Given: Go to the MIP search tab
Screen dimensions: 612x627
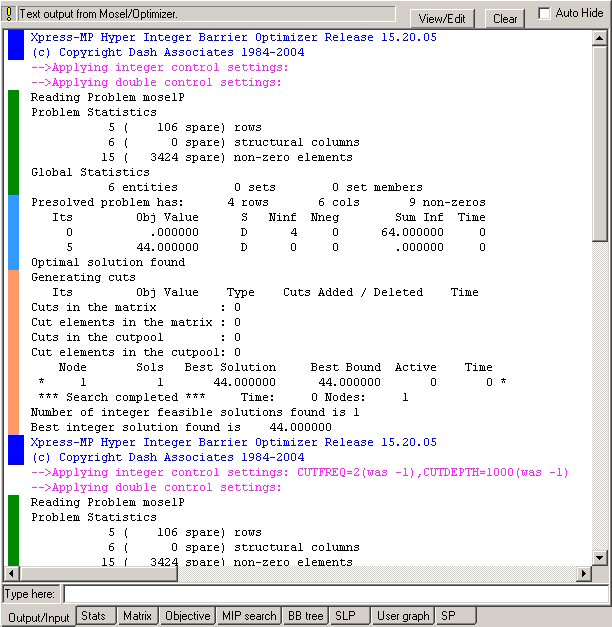Looking at the screenshot, I should [249, 616].
